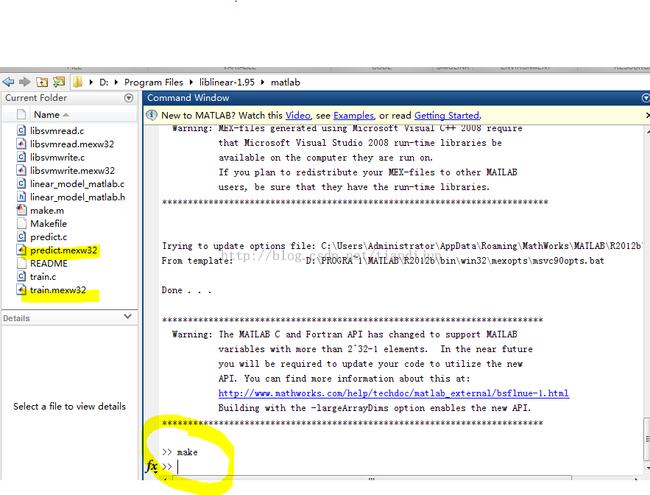Screen dimensions: 650x495
Task: Select libsvmread.mexw32 file
Action: pyautogui.click(x=72, y=144)
